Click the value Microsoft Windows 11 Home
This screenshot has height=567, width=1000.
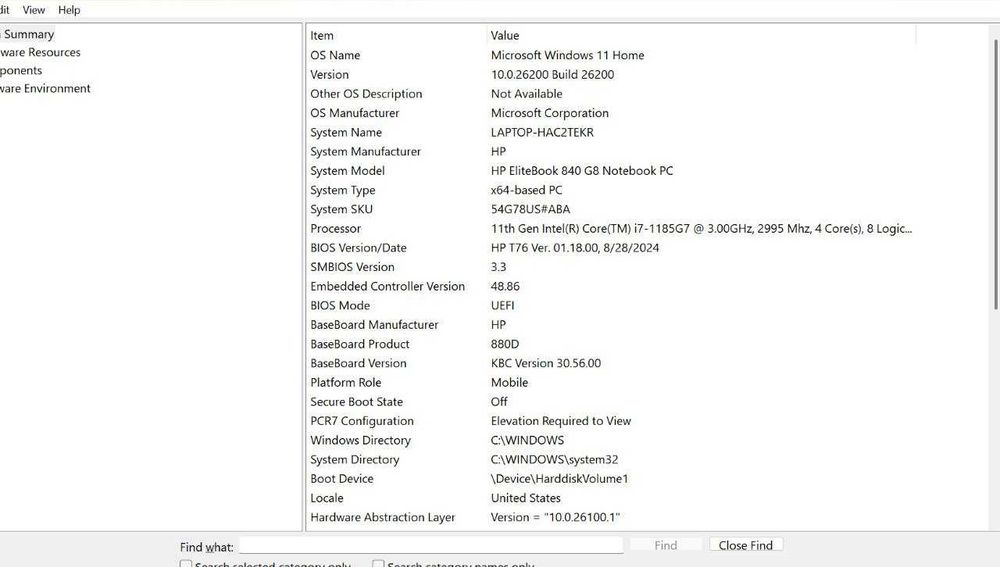pyautogui.click(x=567, y=55)
